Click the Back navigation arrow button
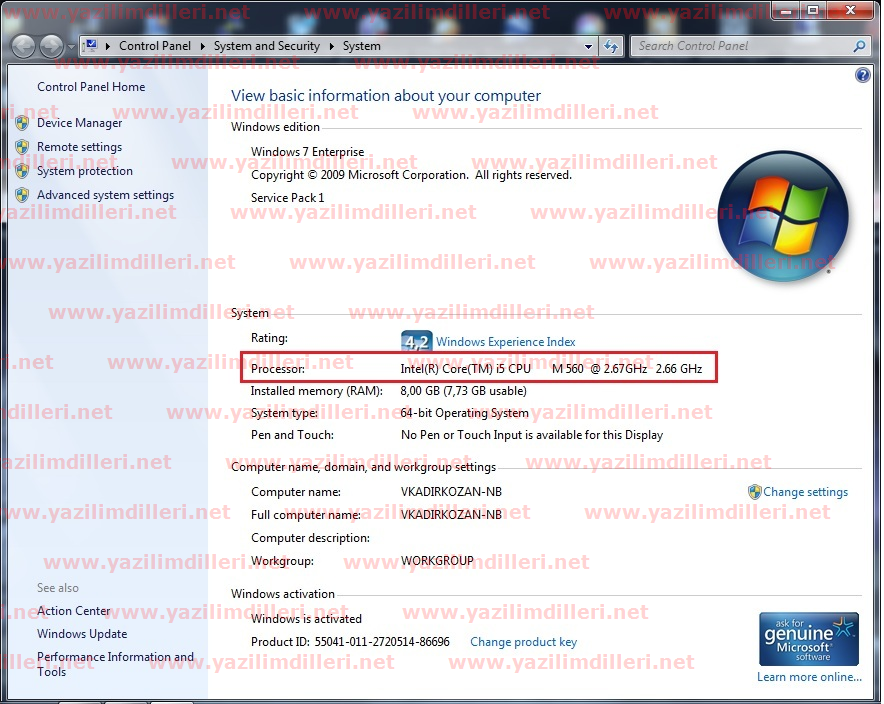 [24, 46]
